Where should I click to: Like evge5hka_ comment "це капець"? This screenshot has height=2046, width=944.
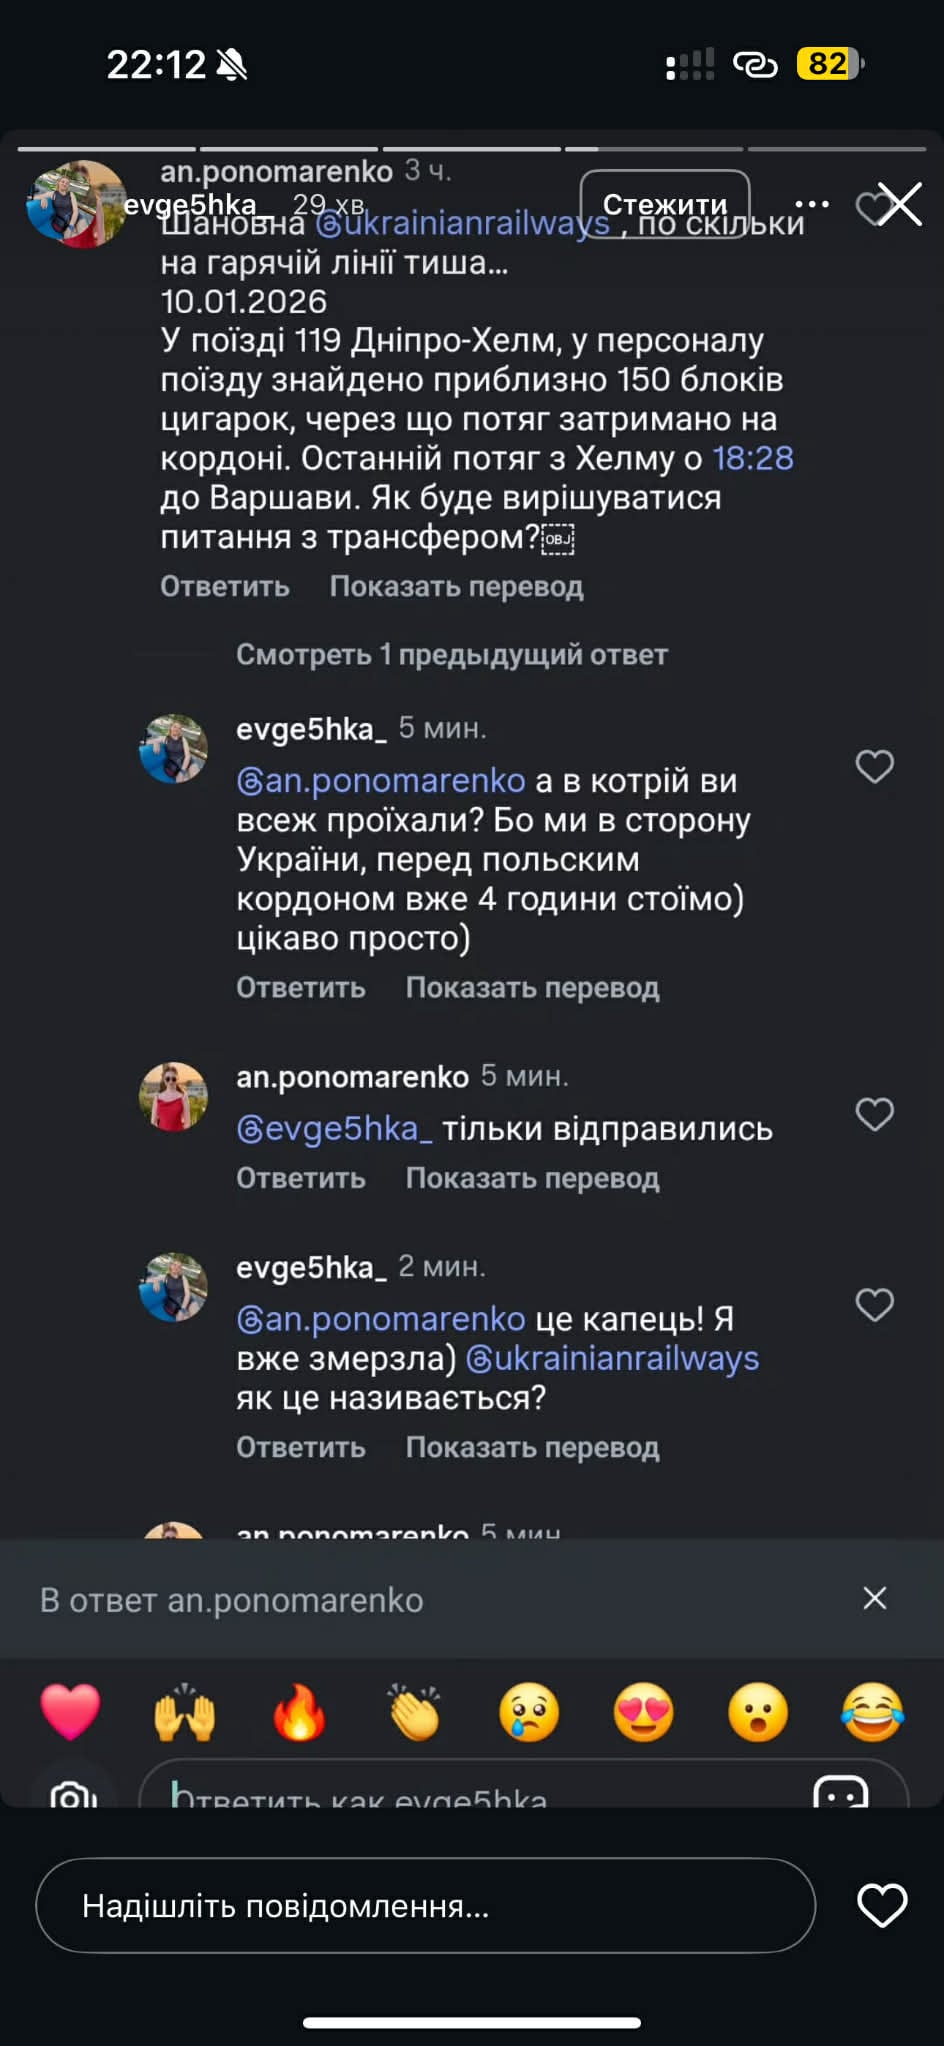[874, 1305]
